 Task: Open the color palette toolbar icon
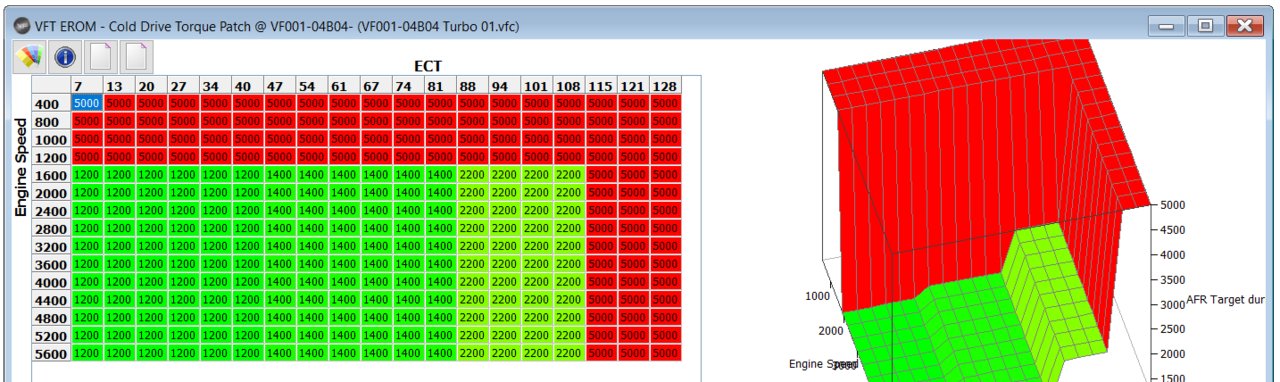tap(27, 57)
